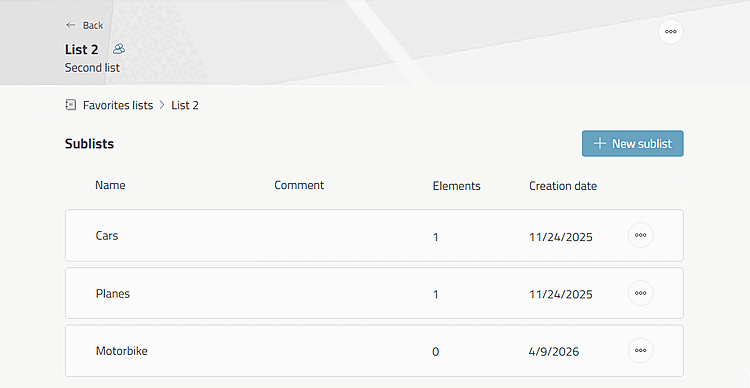Open the Cars sublist row
This screenshot has width=750, height=388.
(374, 235)
